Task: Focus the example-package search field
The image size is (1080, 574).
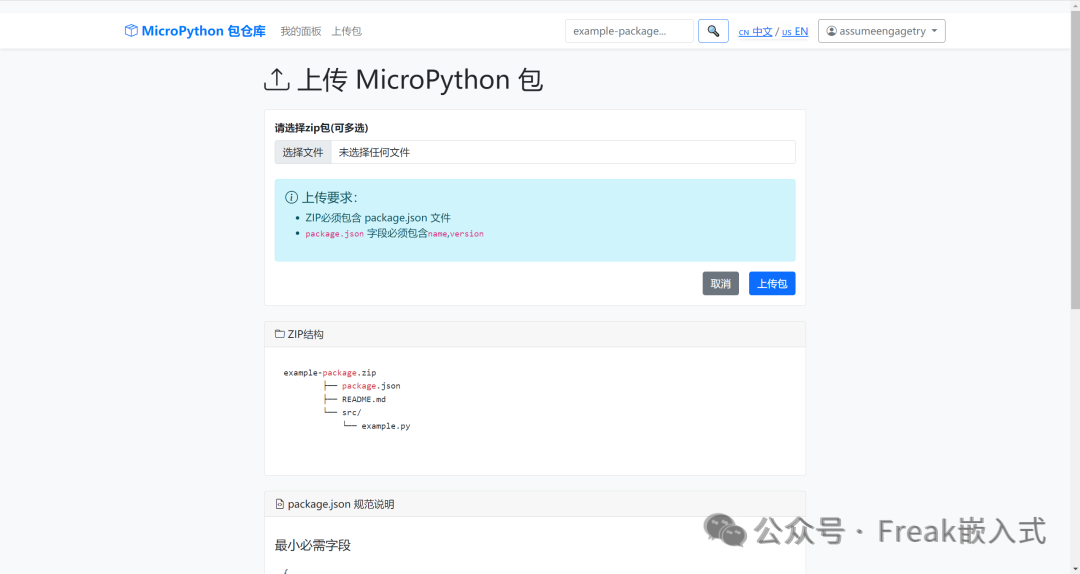Action: point(629,31)
